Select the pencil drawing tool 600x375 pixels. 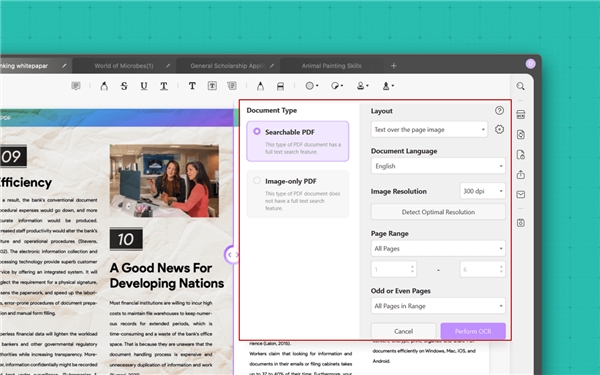(x=260, y=86)
